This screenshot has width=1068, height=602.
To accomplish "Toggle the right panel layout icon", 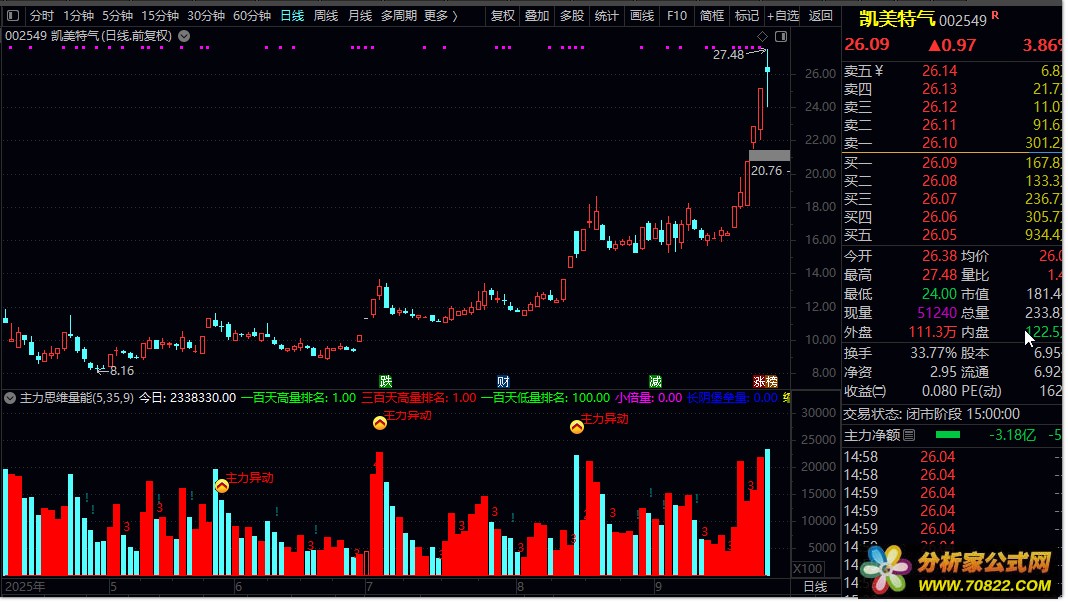I will [781, 36].
